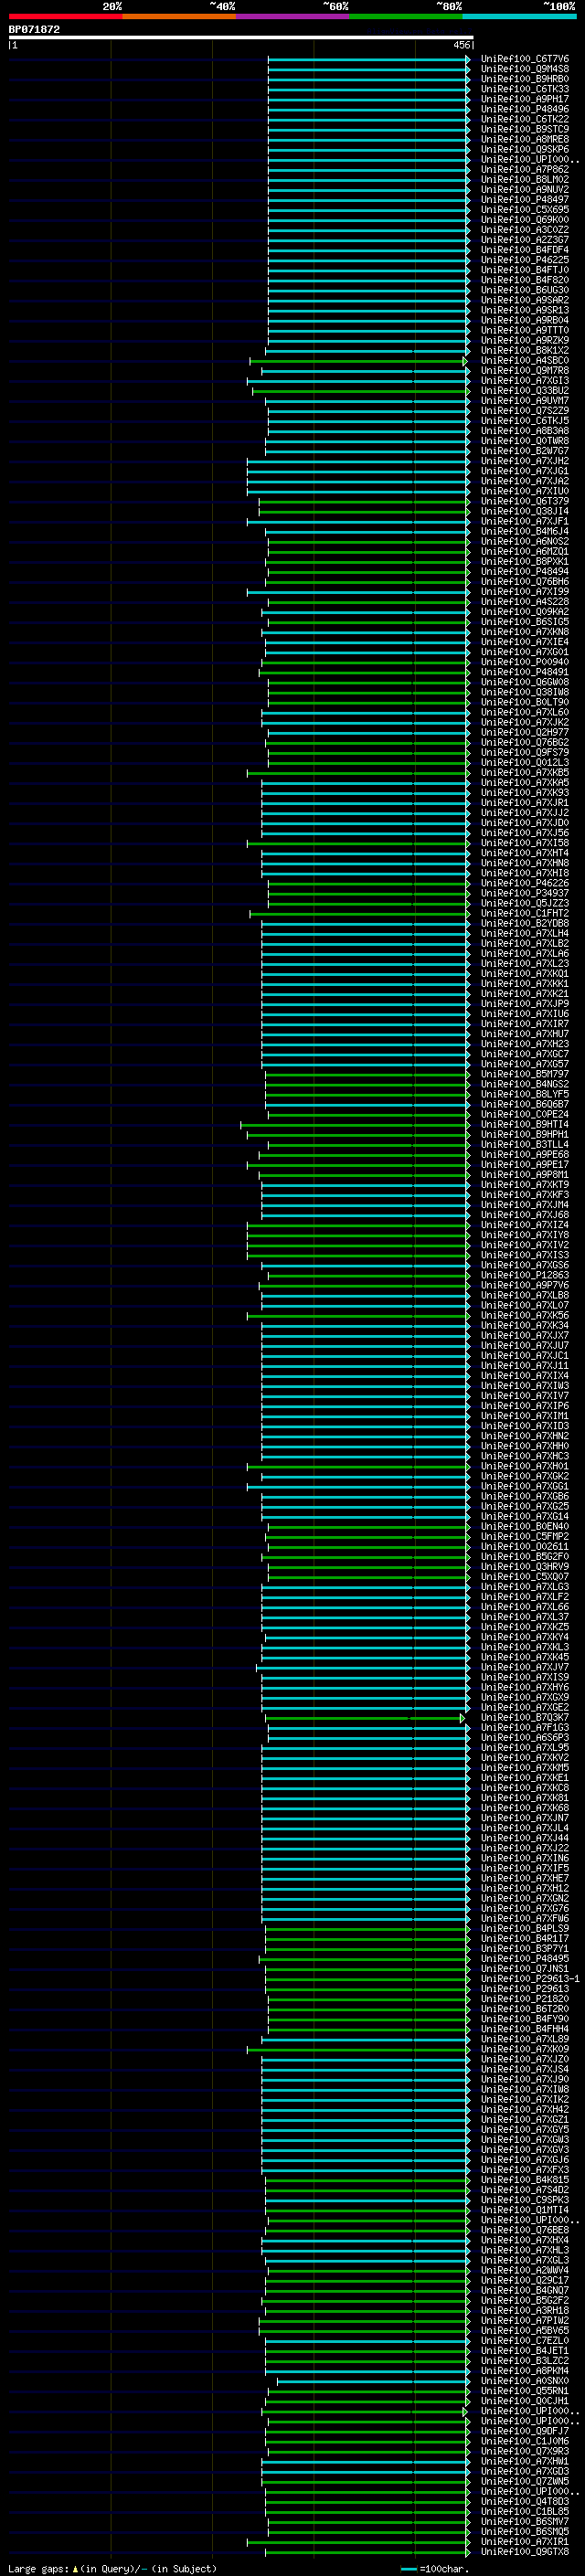Select green alignment bar for UniRef100_A4SBC0
585x2576 pixels.
point(358,361)
